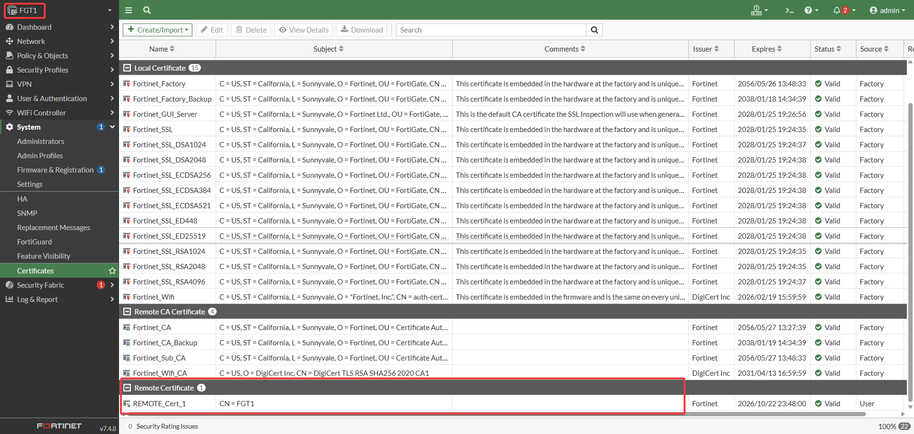Click the Fortinet_GUI_Server certificate icon

pyautogui.click(x=126, y=114)
